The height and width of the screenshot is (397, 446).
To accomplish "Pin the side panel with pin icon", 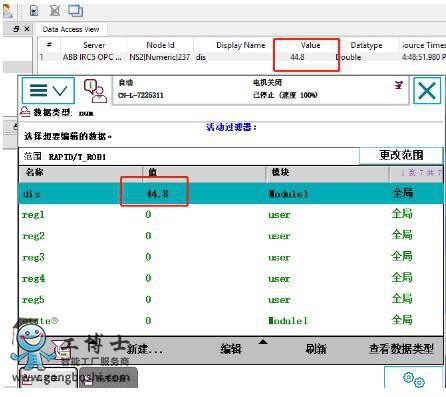I will 16,29.
